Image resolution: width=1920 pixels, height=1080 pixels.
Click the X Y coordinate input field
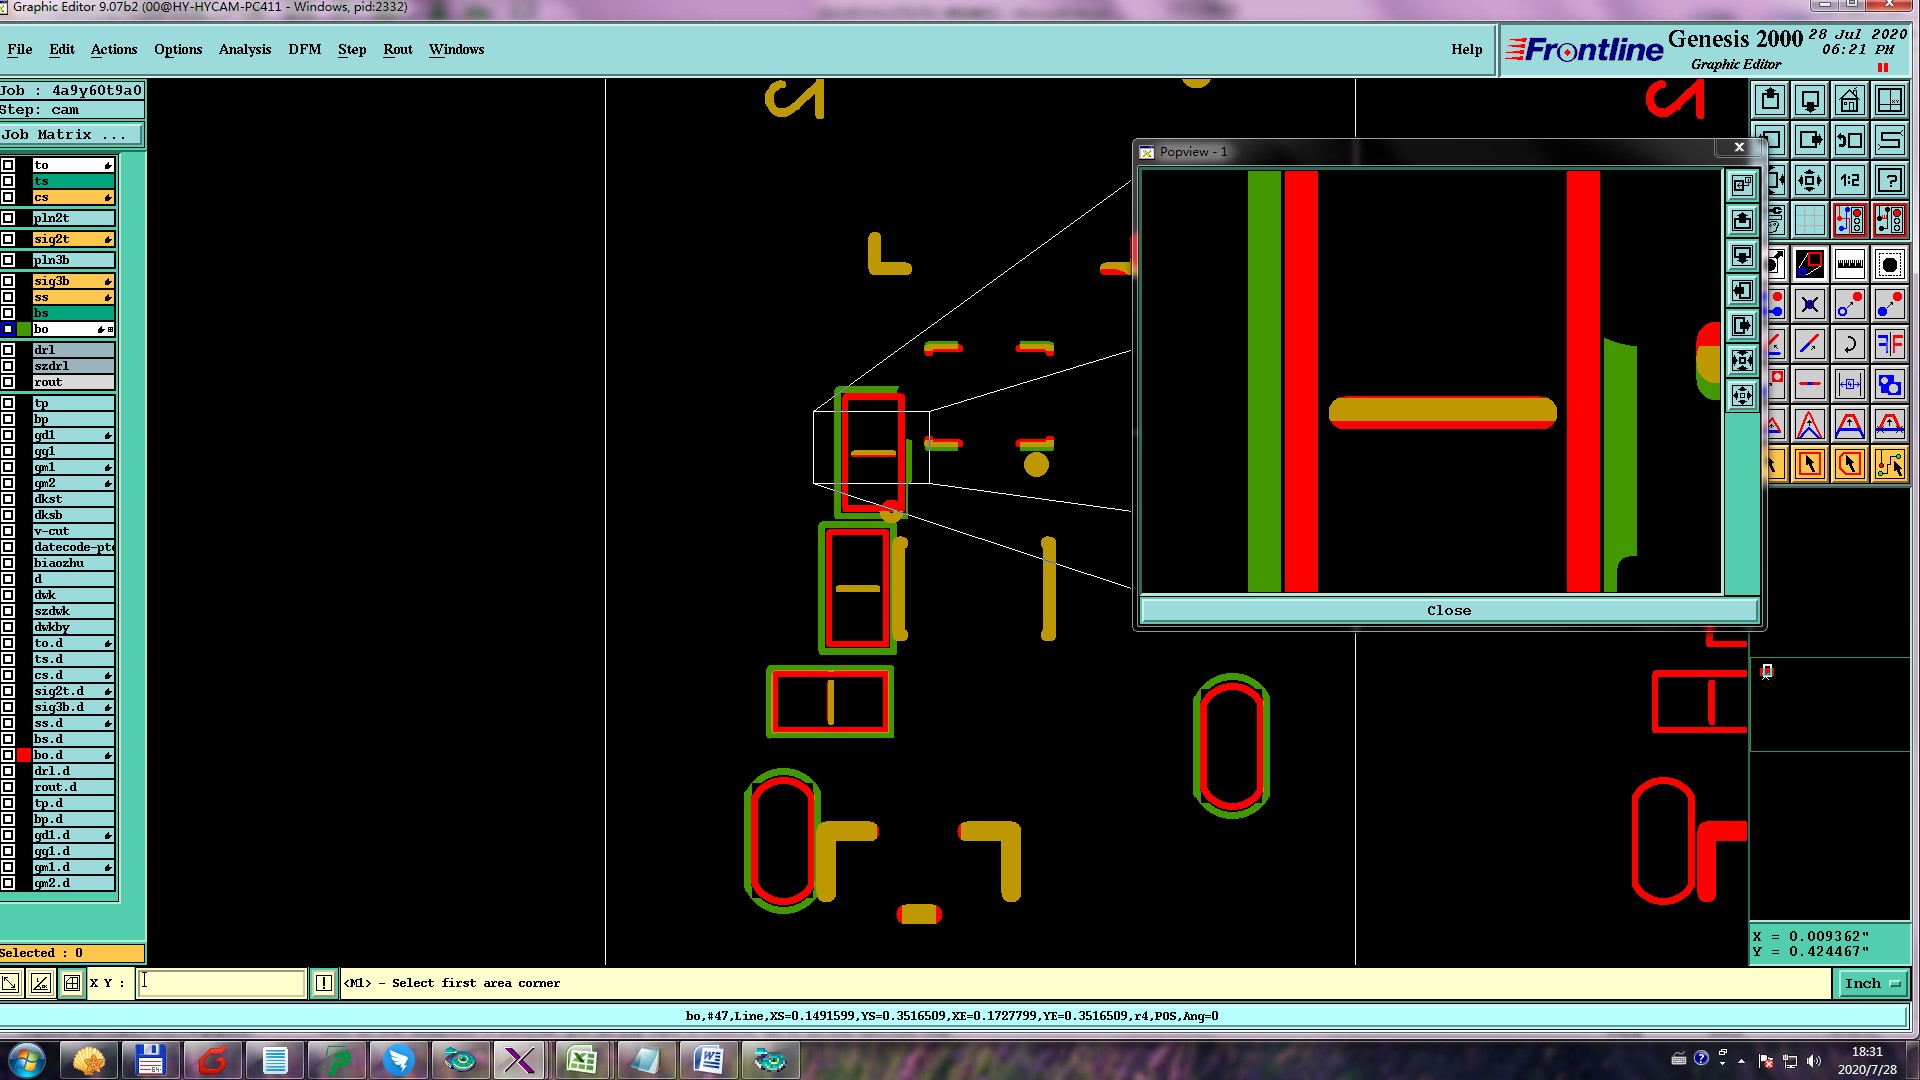pyautogui.click(x=220, y=984)
